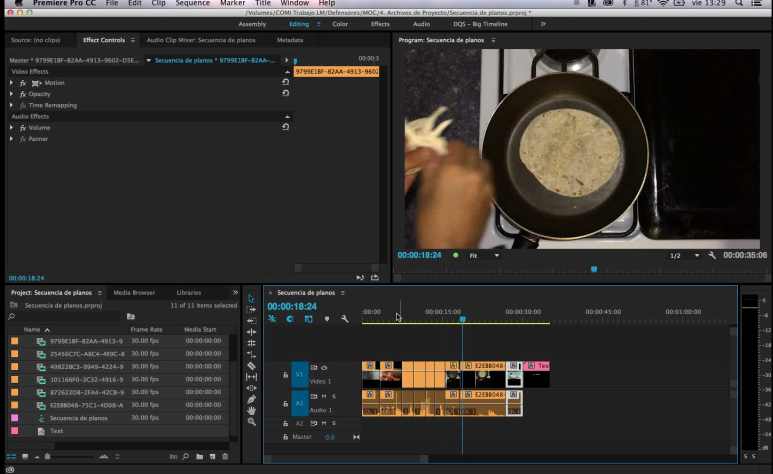Mute the A1 audio track
773x474 pixels.
click(x=324, y=397)
